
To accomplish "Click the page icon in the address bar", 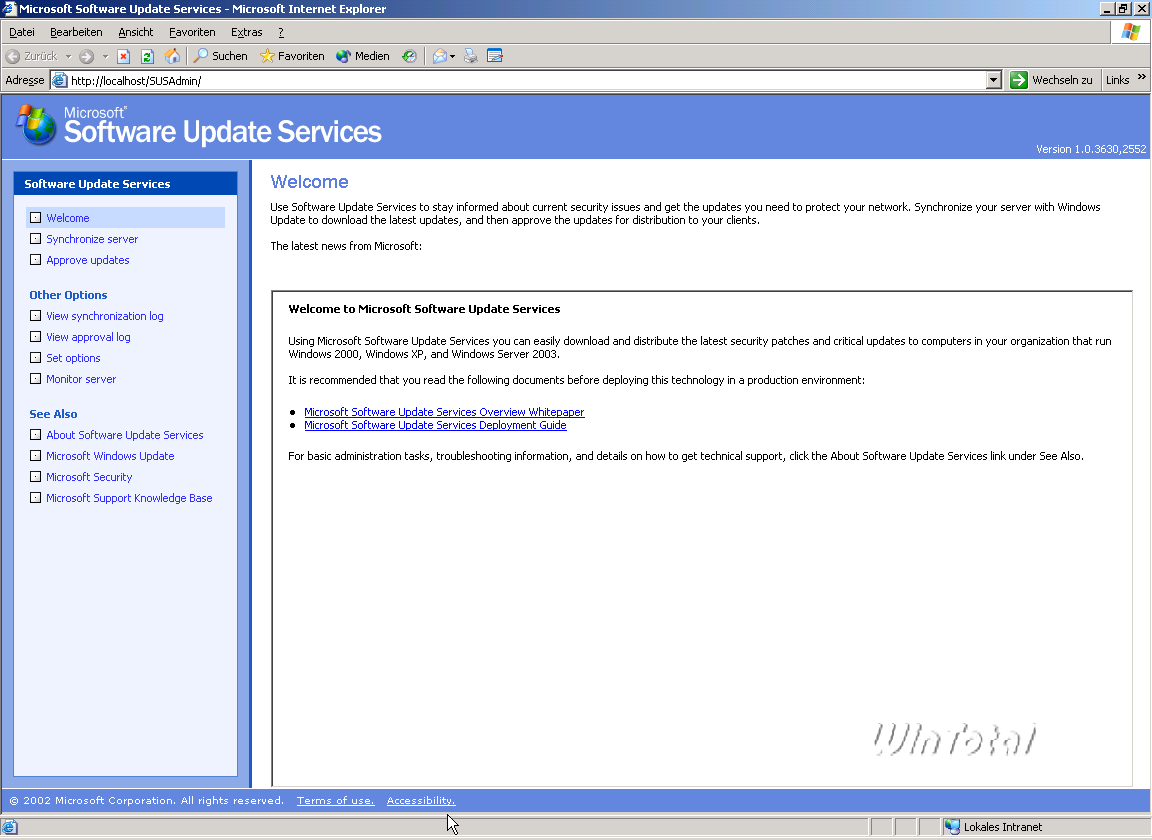I will point(60,80).
